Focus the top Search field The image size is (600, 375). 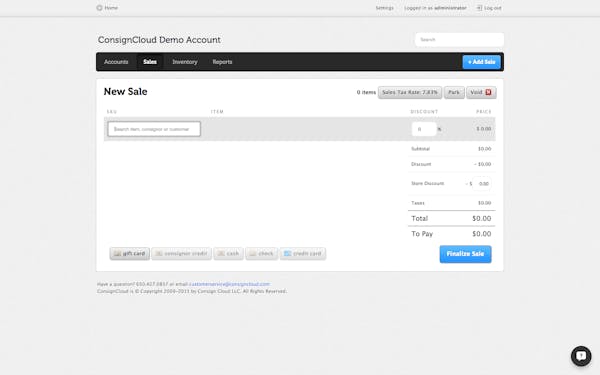click(459, 39)
